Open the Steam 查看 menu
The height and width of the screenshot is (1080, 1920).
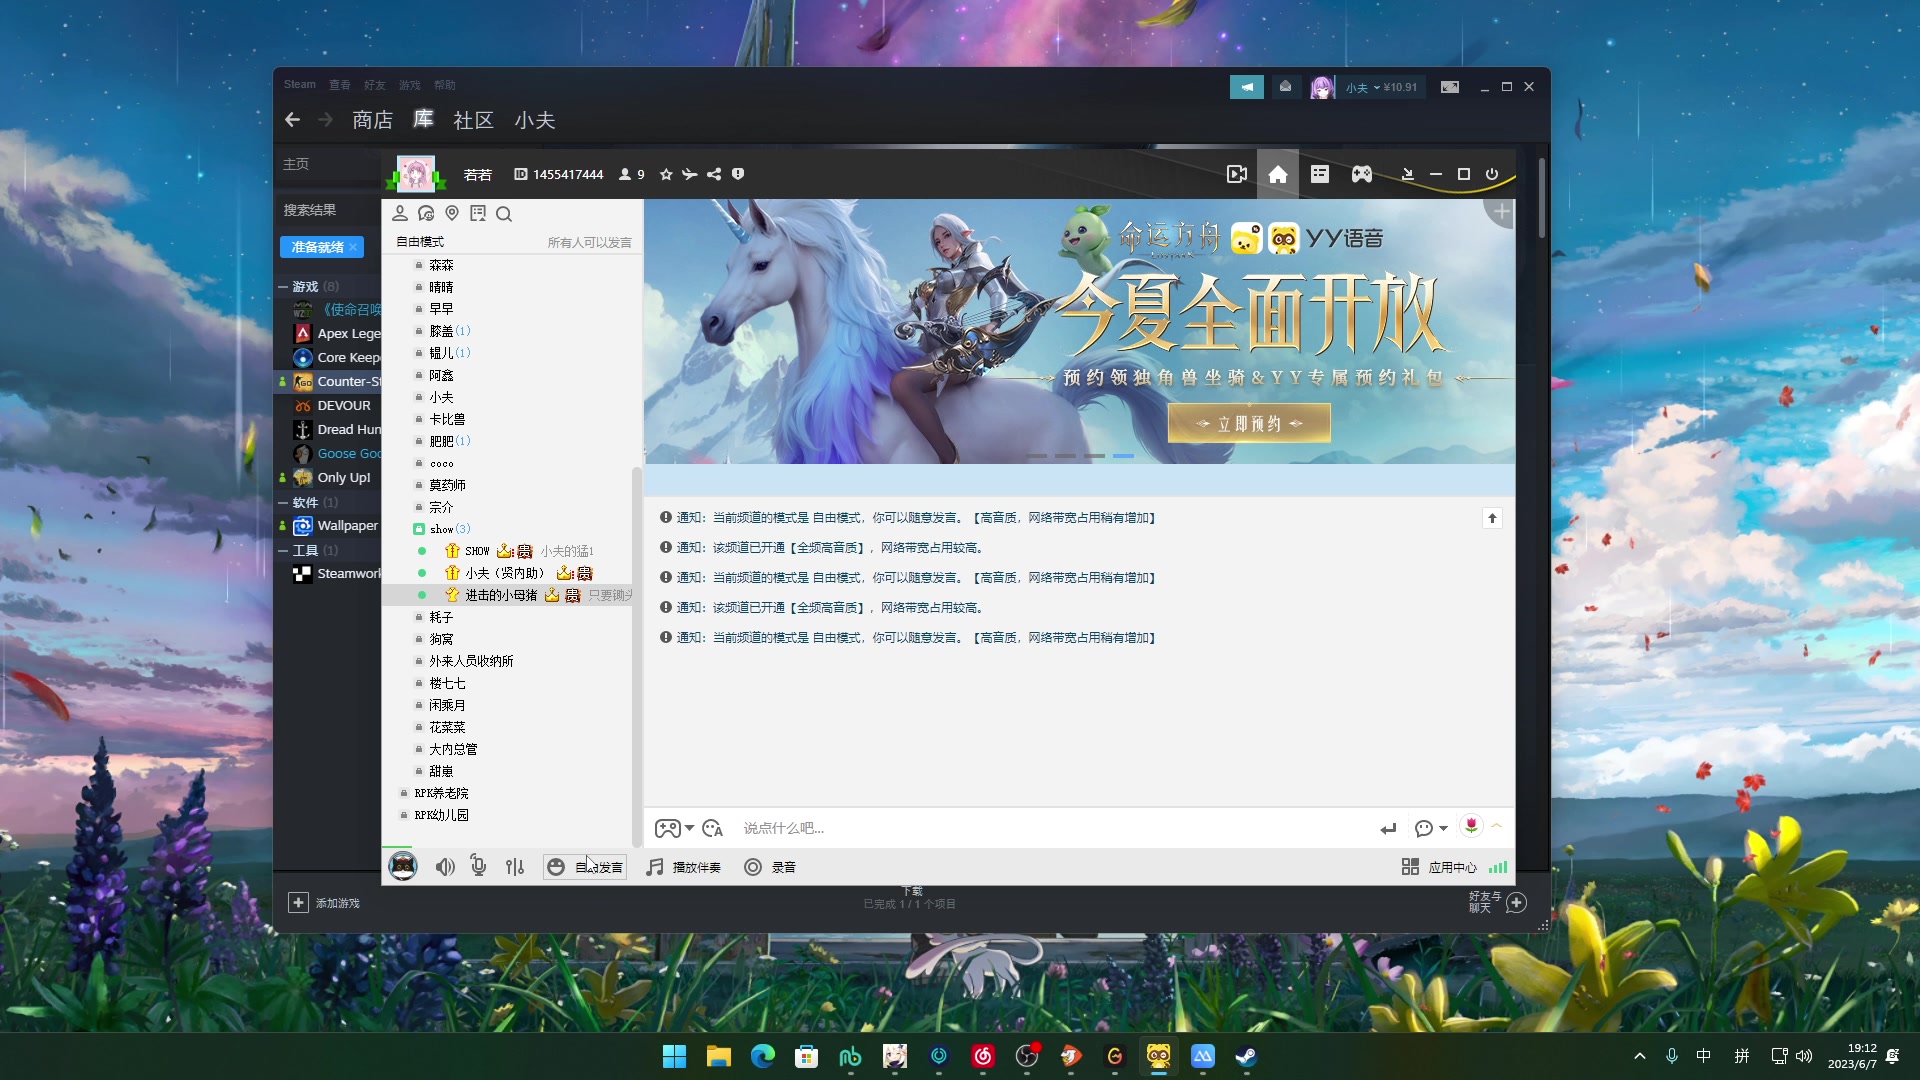tap(340, 85)
